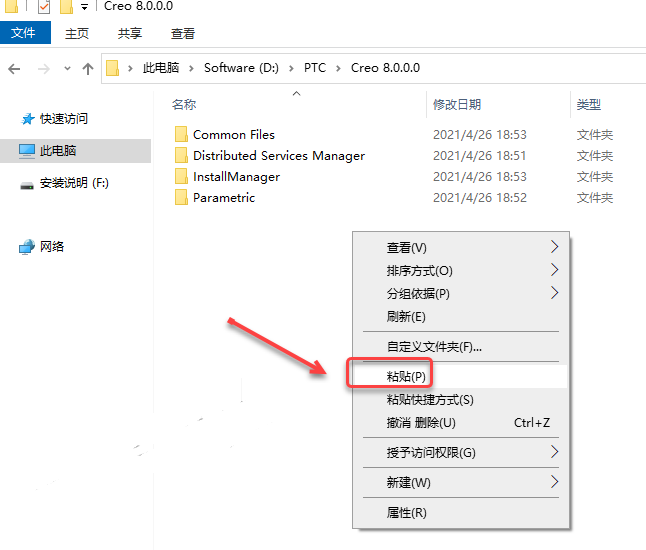The image size is (646, 550).
Task: Select the InstallManager folder name
Action: coord(236,177)
